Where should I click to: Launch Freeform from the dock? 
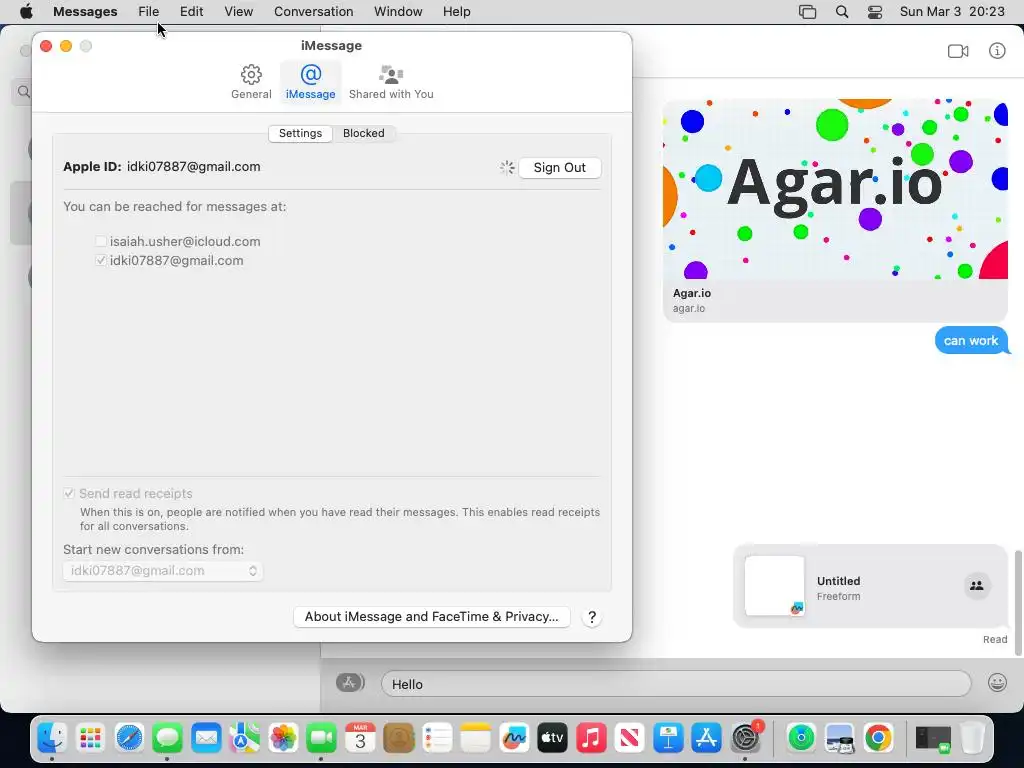[514, 738]
